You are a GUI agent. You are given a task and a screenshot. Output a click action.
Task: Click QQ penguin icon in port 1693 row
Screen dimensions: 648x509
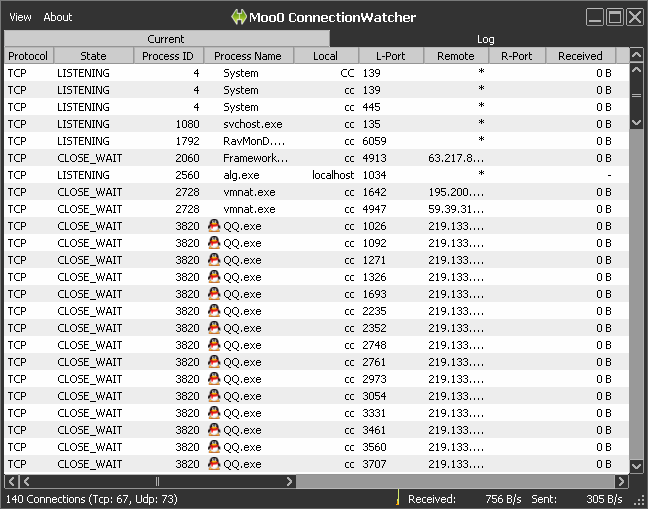click(214, 294)
